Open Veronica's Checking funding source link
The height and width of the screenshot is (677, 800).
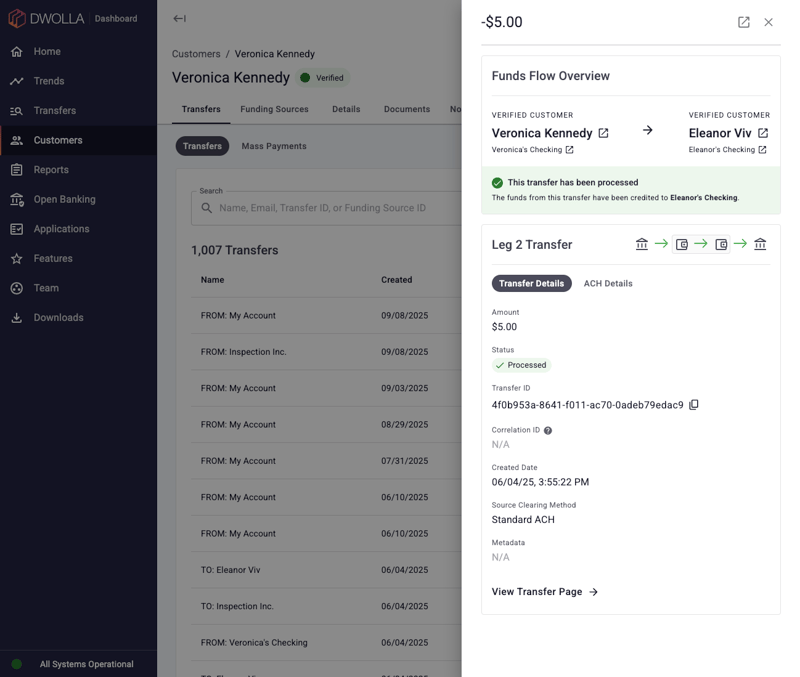[569, 150]
